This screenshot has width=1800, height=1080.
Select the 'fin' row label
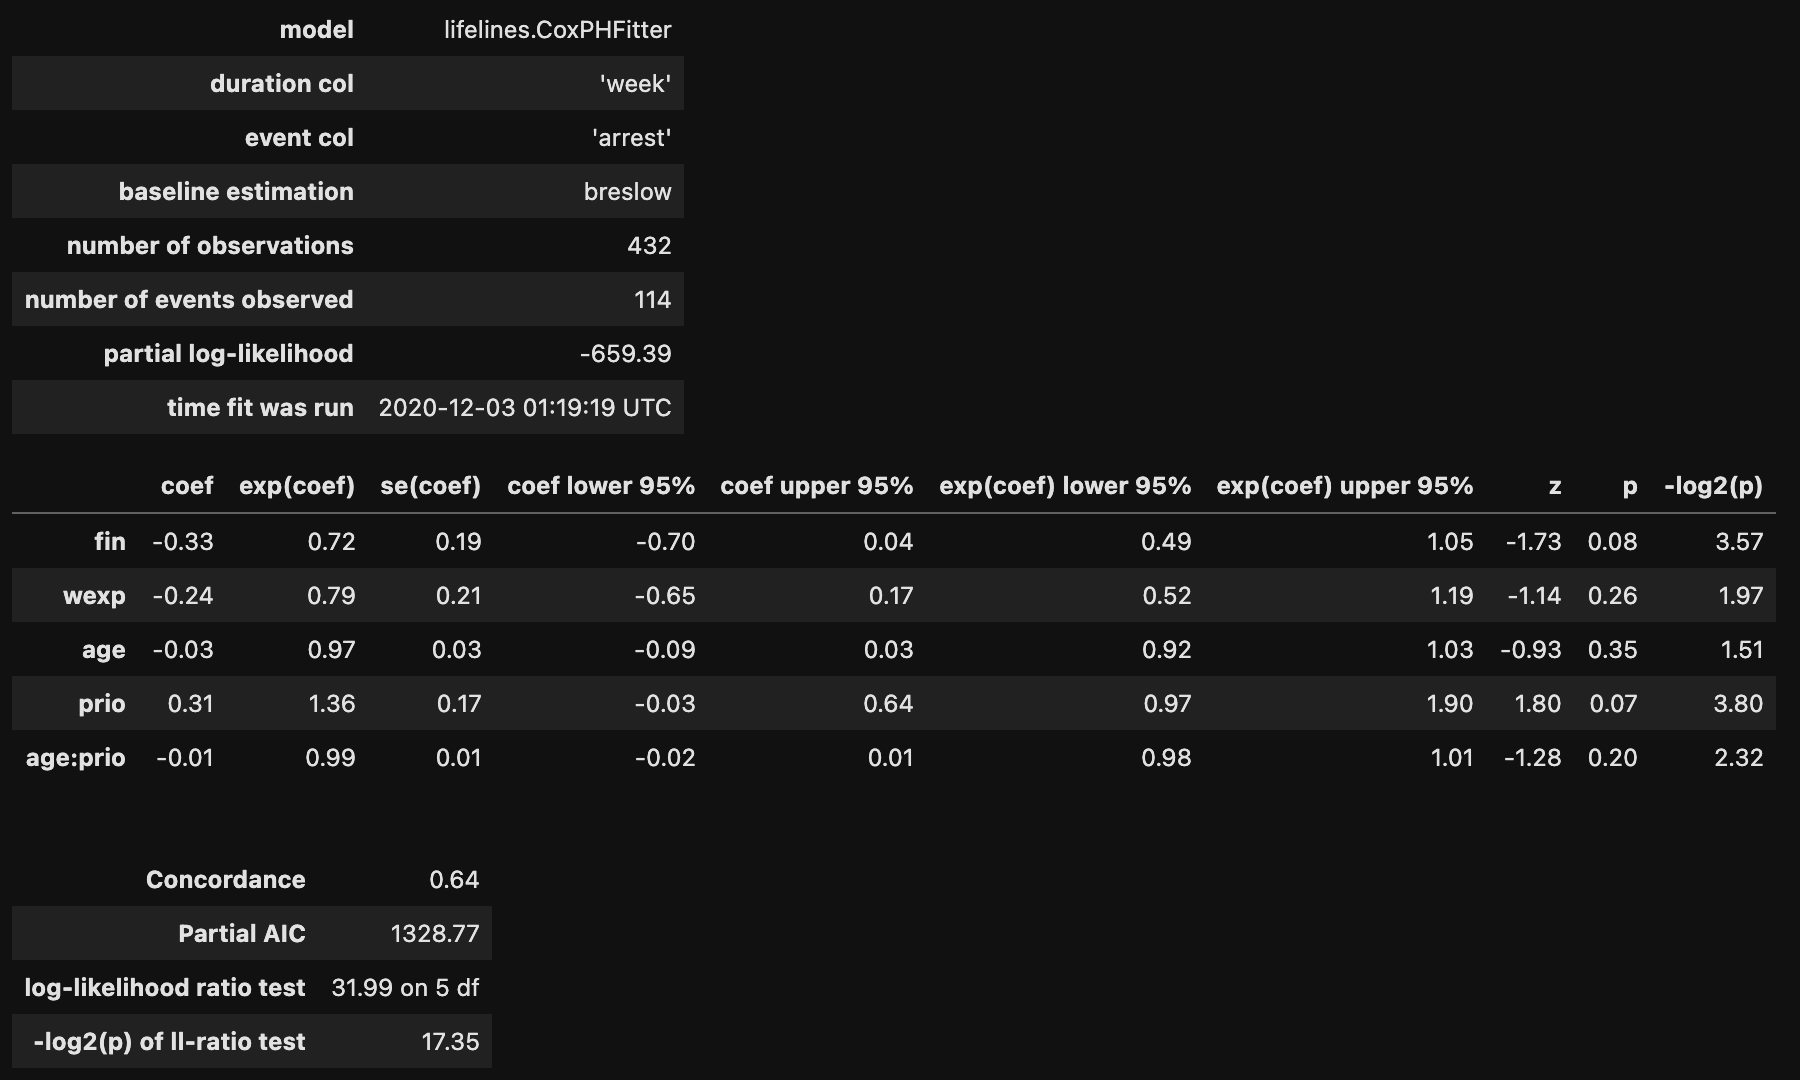110,541
